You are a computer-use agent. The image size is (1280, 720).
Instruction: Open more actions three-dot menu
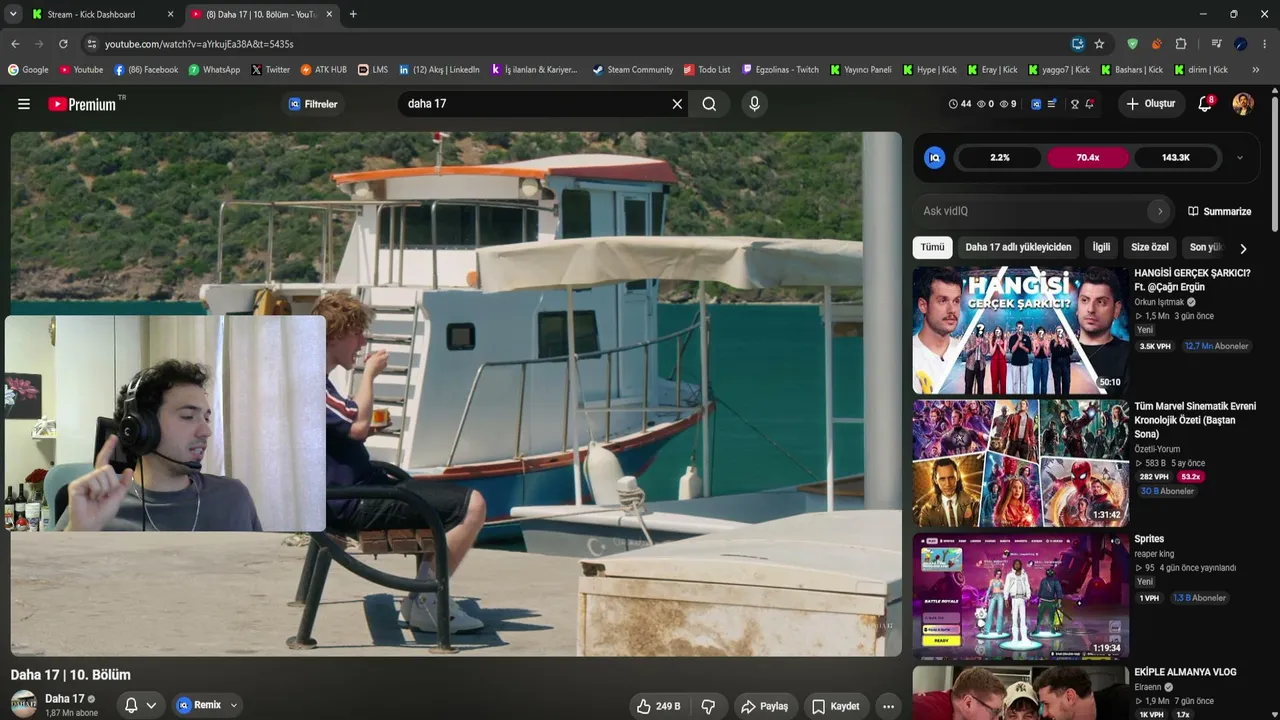pos(888,706)
